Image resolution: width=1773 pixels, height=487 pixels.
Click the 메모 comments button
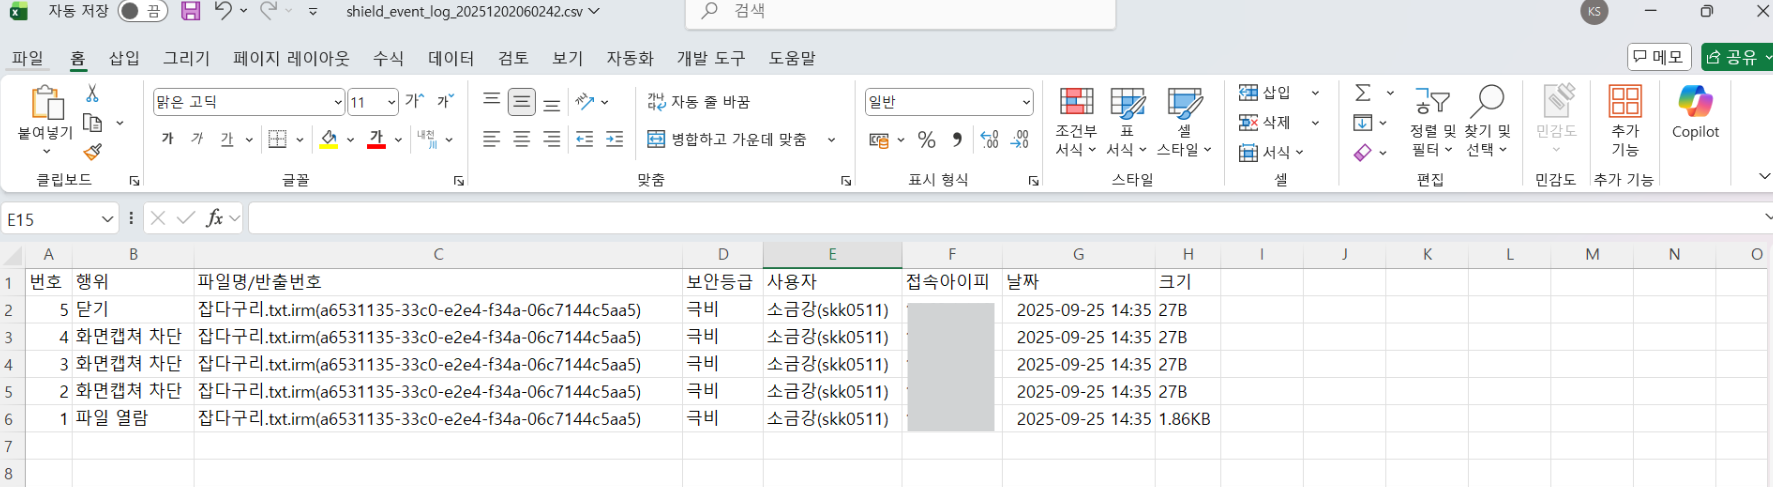(1658, 58)
